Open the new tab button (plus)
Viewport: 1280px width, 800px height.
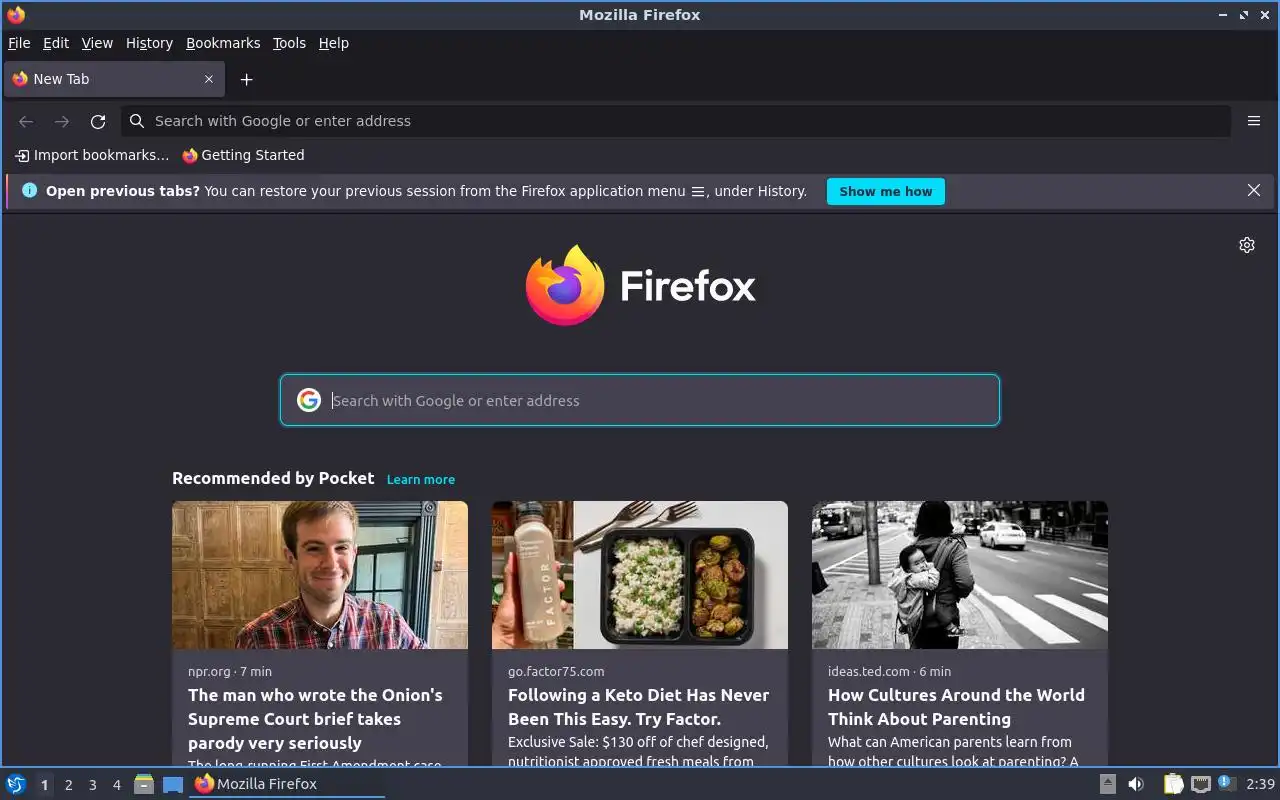click(x=246, y=79)
